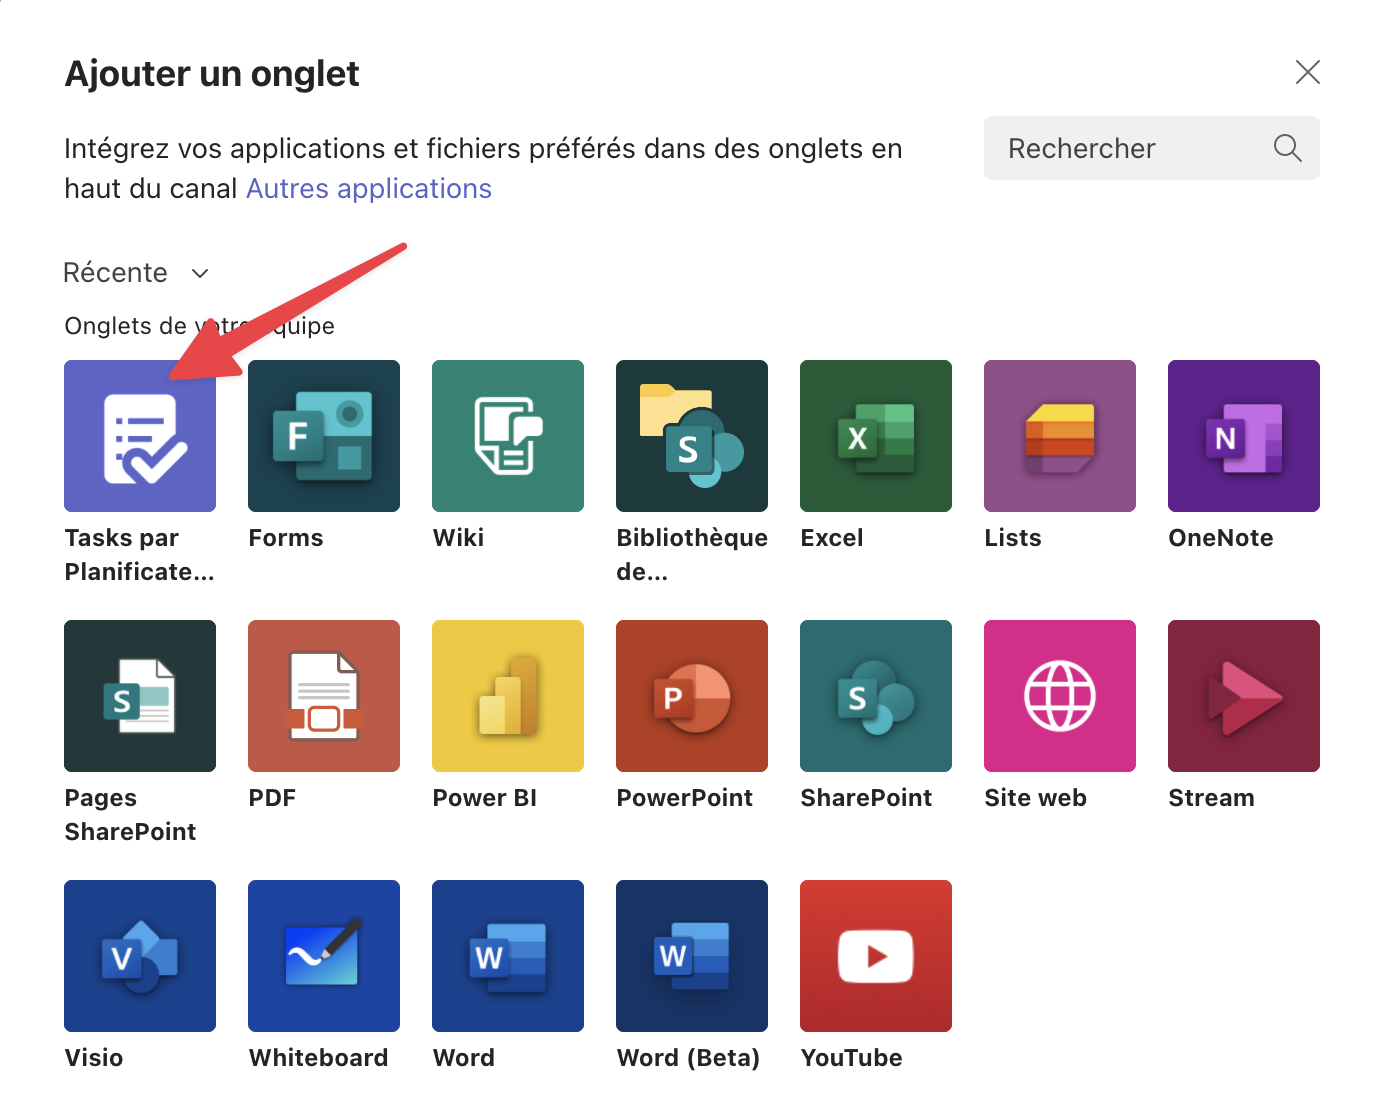Open the Autres applications link
The image size is (1378, 1112).
coord(369,189)
